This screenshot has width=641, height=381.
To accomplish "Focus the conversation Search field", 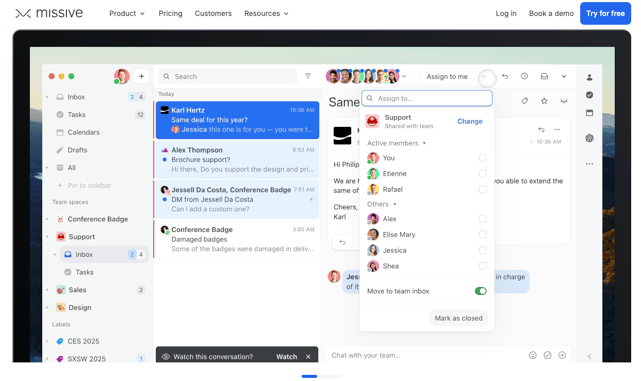I will coord(228,76).
